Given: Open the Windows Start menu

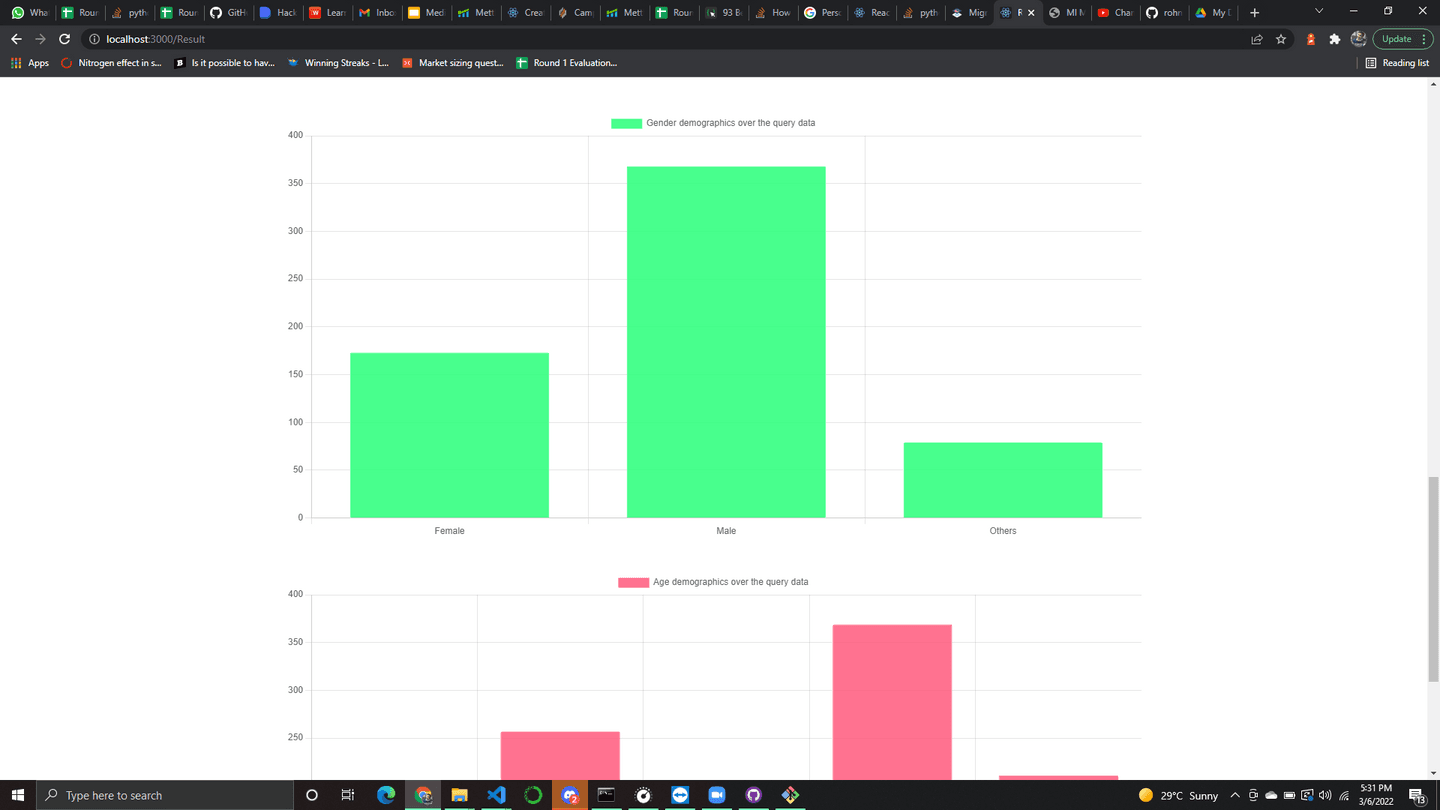Looking at the screenshot, I should click(x=17, y=795).
